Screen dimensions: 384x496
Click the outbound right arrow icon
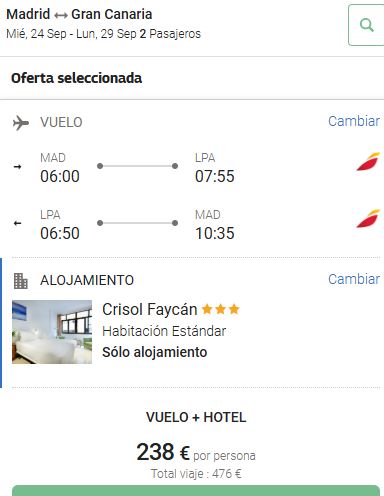pos(17,166)
